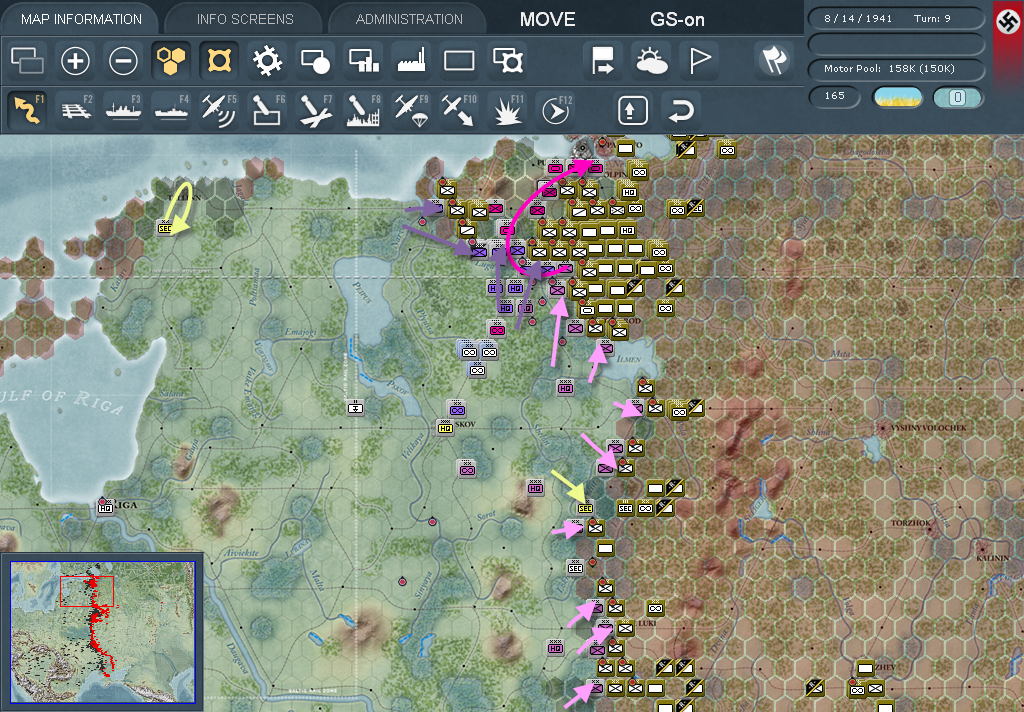Click the rectangle-with-circle toolbar icon
The height and width of the screenshot is (712, 1024).
click(x=315, y=61)
